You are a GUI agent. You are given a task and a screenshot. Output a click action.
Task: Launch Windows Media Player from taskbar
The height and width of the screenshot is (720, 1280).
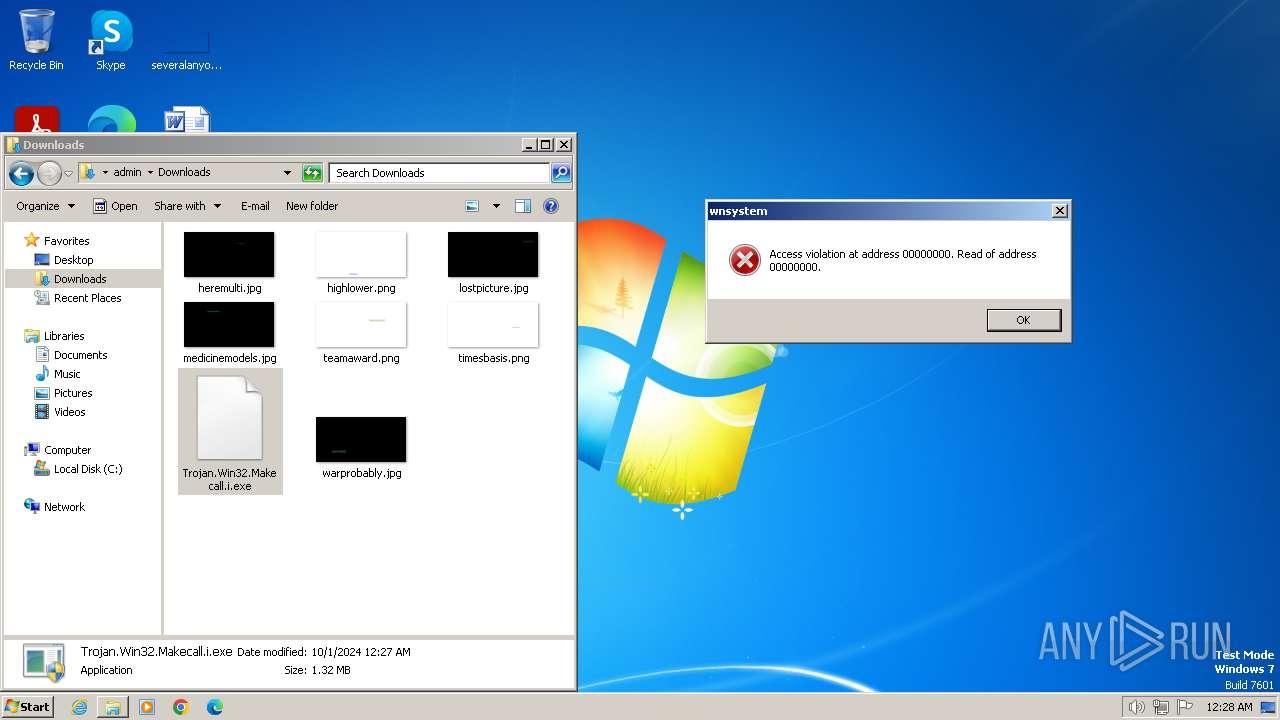pyautogui.click(x=147, y=707)
